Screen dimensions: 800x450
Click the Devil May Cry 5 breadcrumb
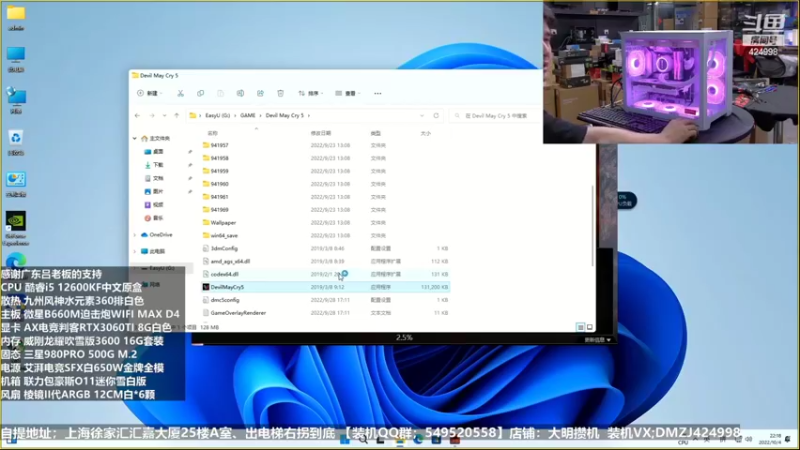point(285,116)
